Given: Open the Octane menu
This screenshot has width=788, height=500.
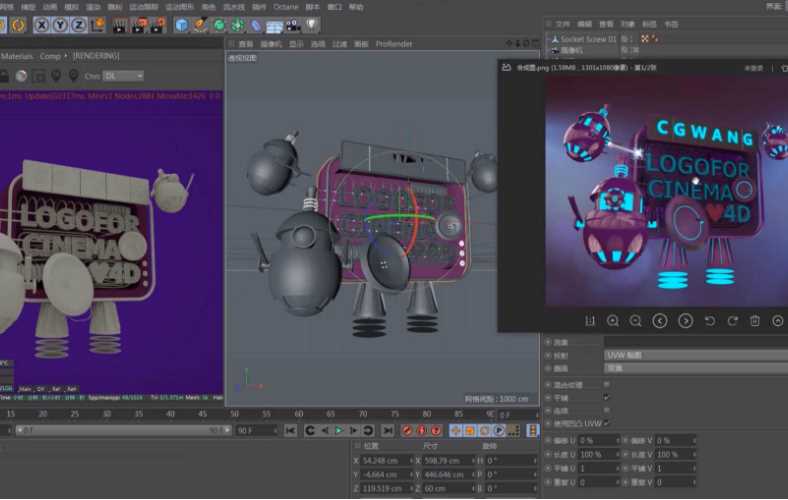Looking at the screenshot, I should (x=285, y=7).
